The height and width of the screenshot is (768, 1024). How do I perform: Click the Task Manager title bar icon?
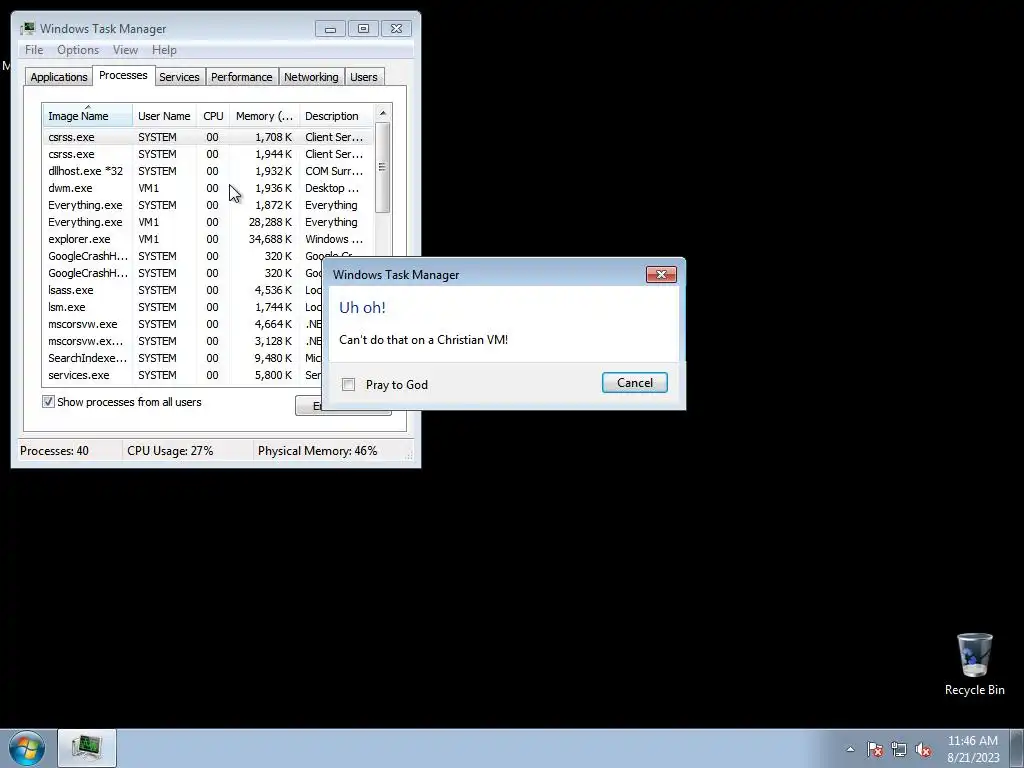(27, 29)
